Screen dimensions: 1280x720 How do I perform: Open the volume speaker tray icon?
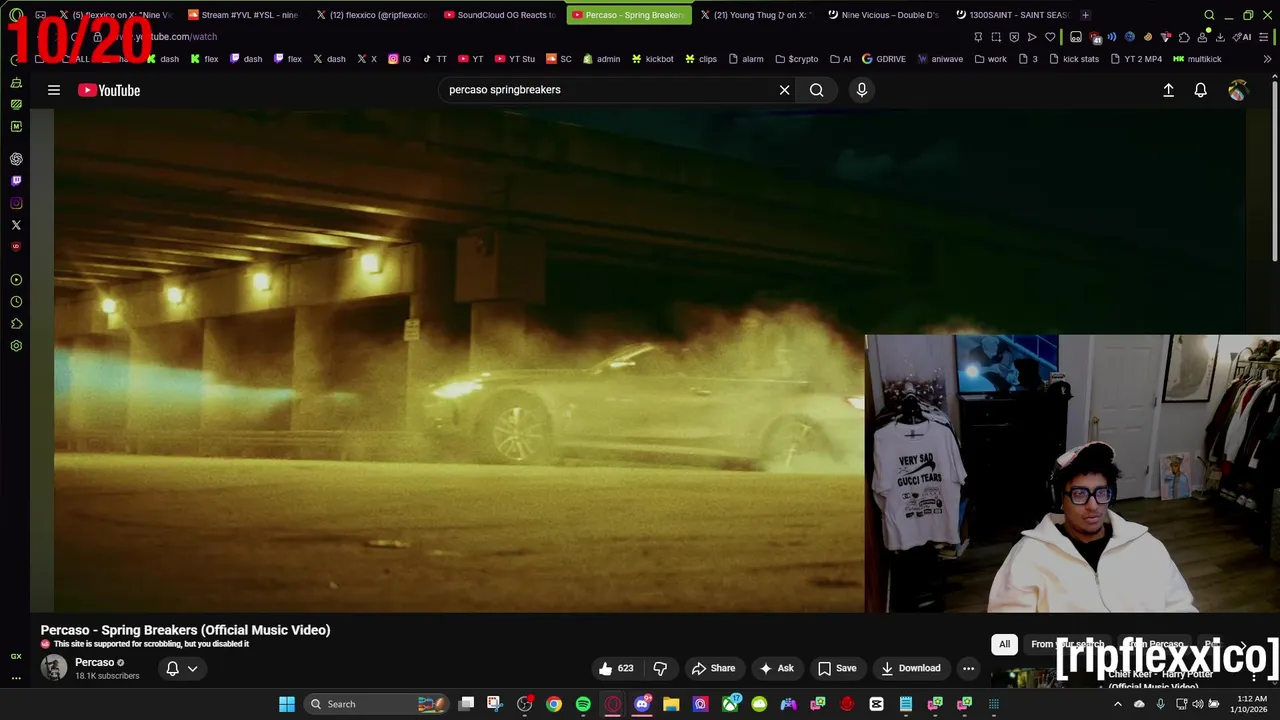[x=1198, y=704]
